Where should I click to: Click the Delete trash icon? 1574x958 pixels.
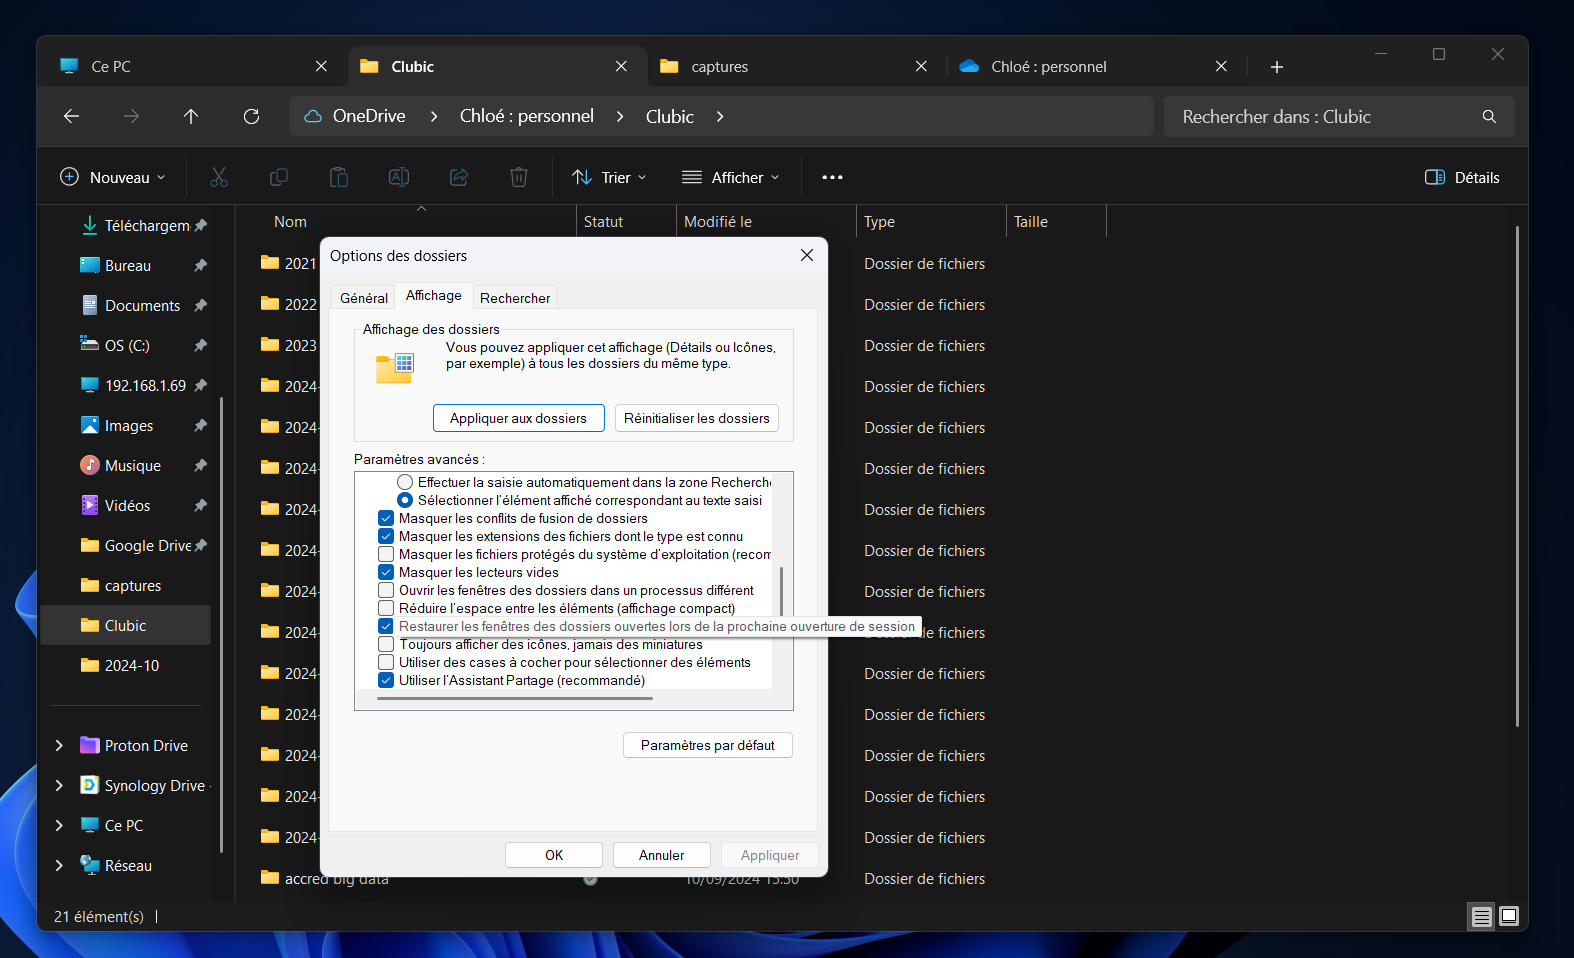[519, 177]
